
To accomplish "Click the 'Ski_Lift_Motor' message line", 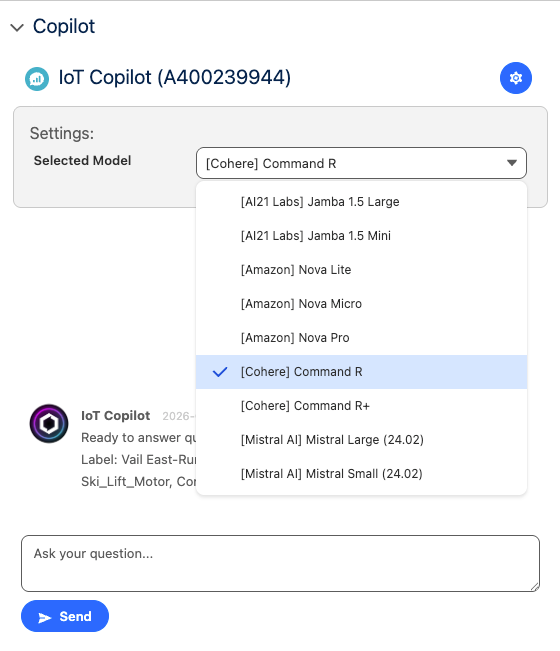I will [x=138, y=482].
